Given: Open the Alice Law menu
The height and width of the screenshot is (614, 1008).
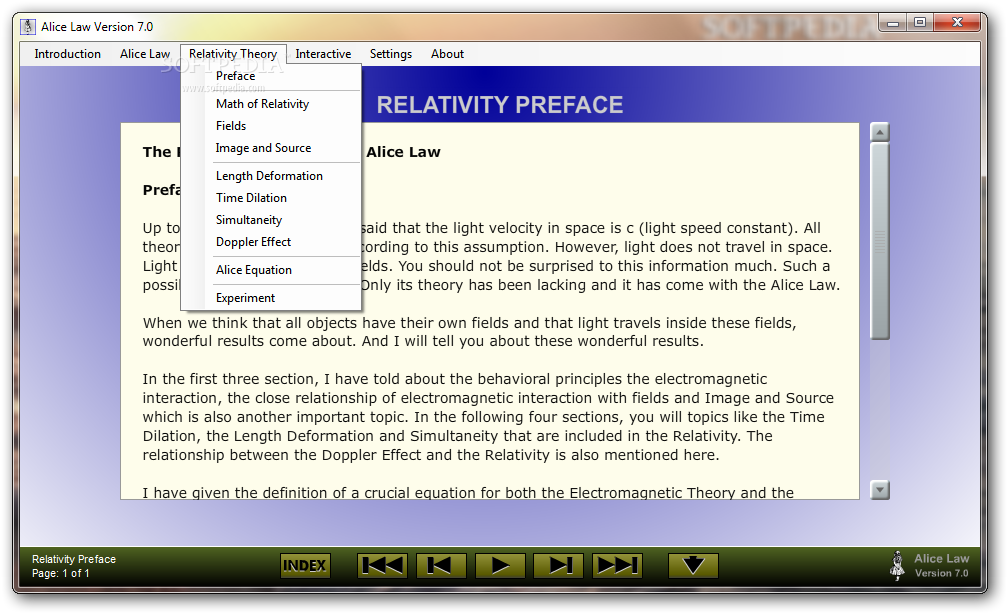Looking at the screenshot, I should [145, 54].
